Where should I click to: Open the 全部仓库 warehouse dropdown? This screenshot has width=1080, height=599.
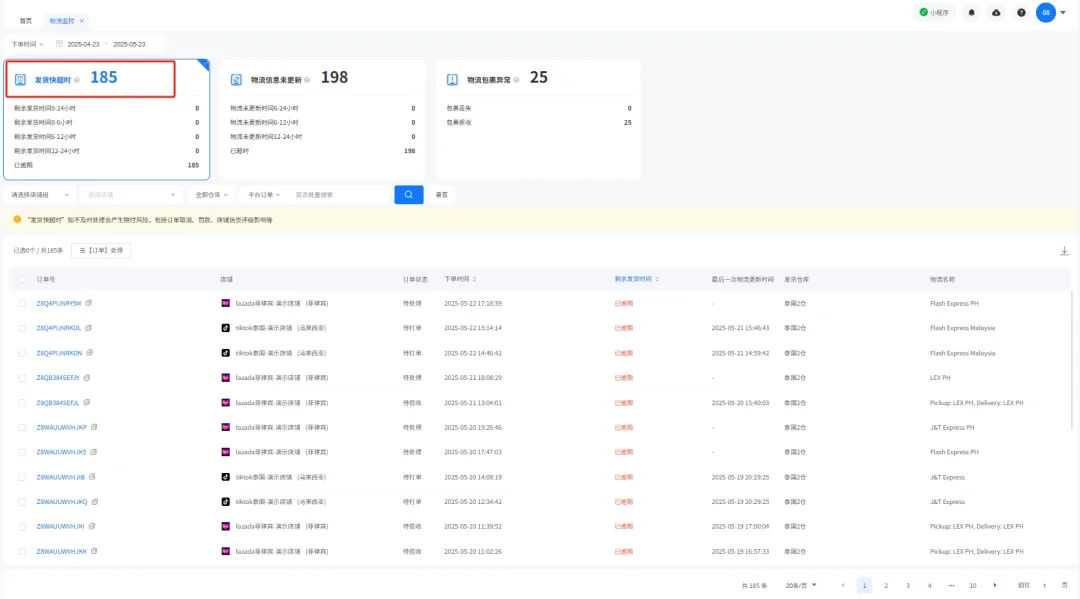coord(211,195)
